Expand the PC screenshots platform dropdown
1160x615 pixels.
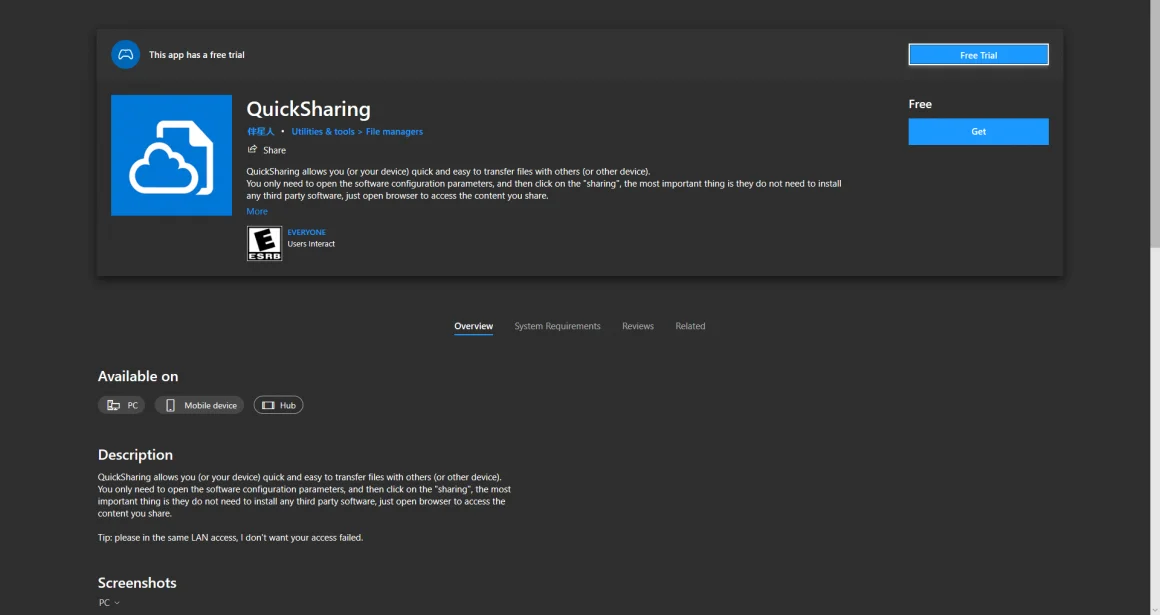pos(109,602)
